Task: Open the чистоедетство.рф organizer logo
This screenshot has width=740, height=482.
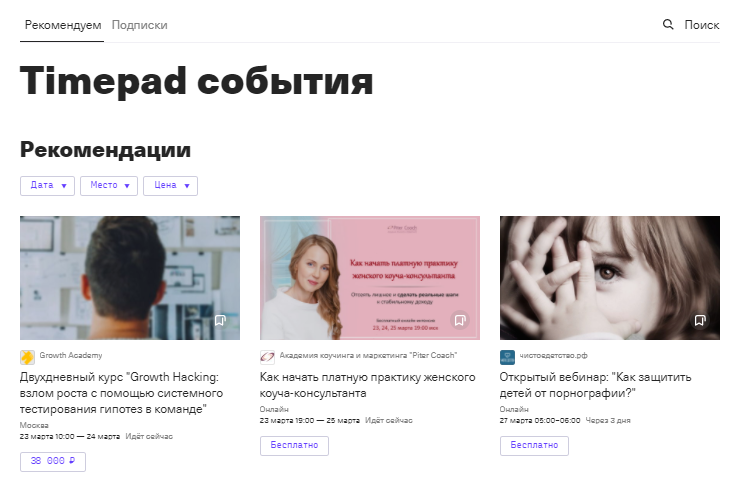Action: coord(507,357)
